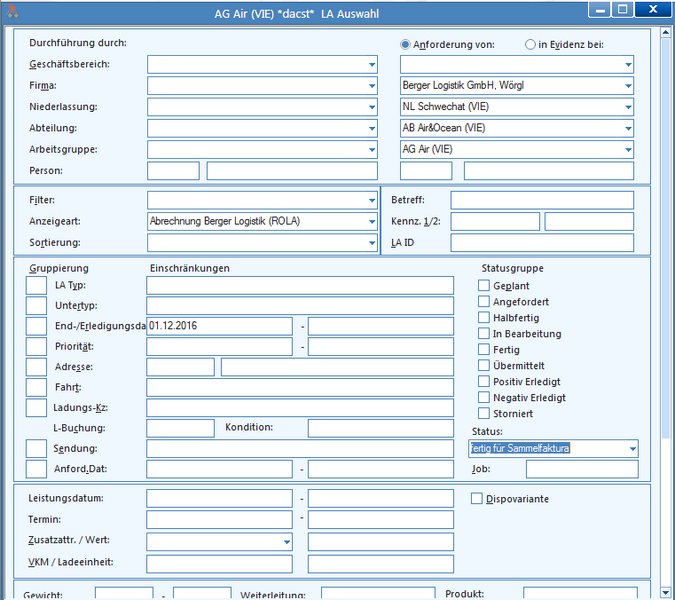Click the first Kennz. 1/2 input field
The height and width of the screenshot is (600, 675).
tap(495, 221)
